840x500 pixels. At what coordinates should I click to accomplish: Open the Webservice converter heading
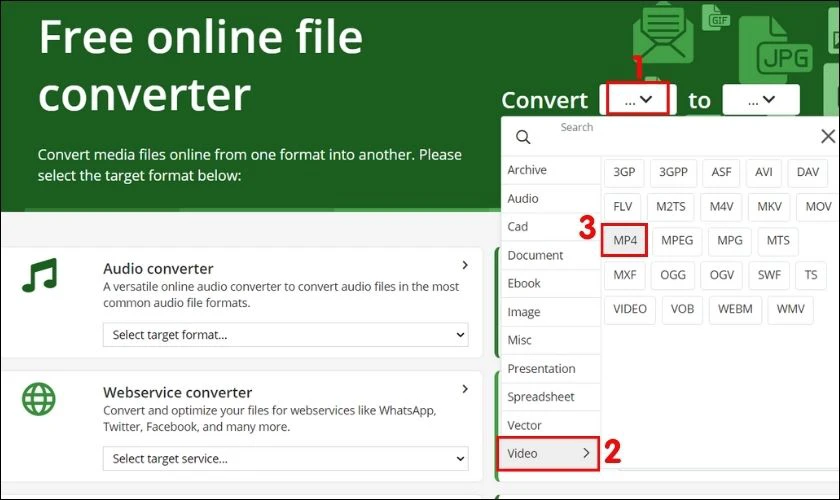click(x=177, y=392)
